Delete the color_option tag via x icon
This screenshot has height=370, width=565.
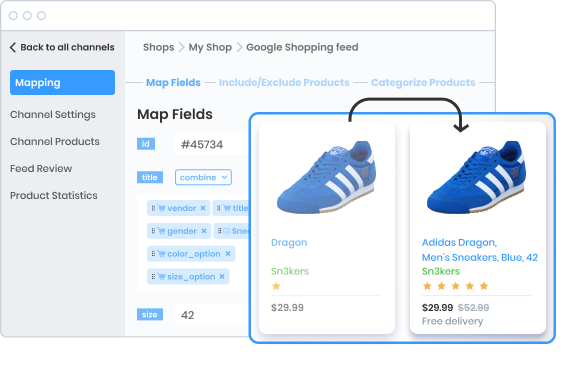tap(228, 254)
